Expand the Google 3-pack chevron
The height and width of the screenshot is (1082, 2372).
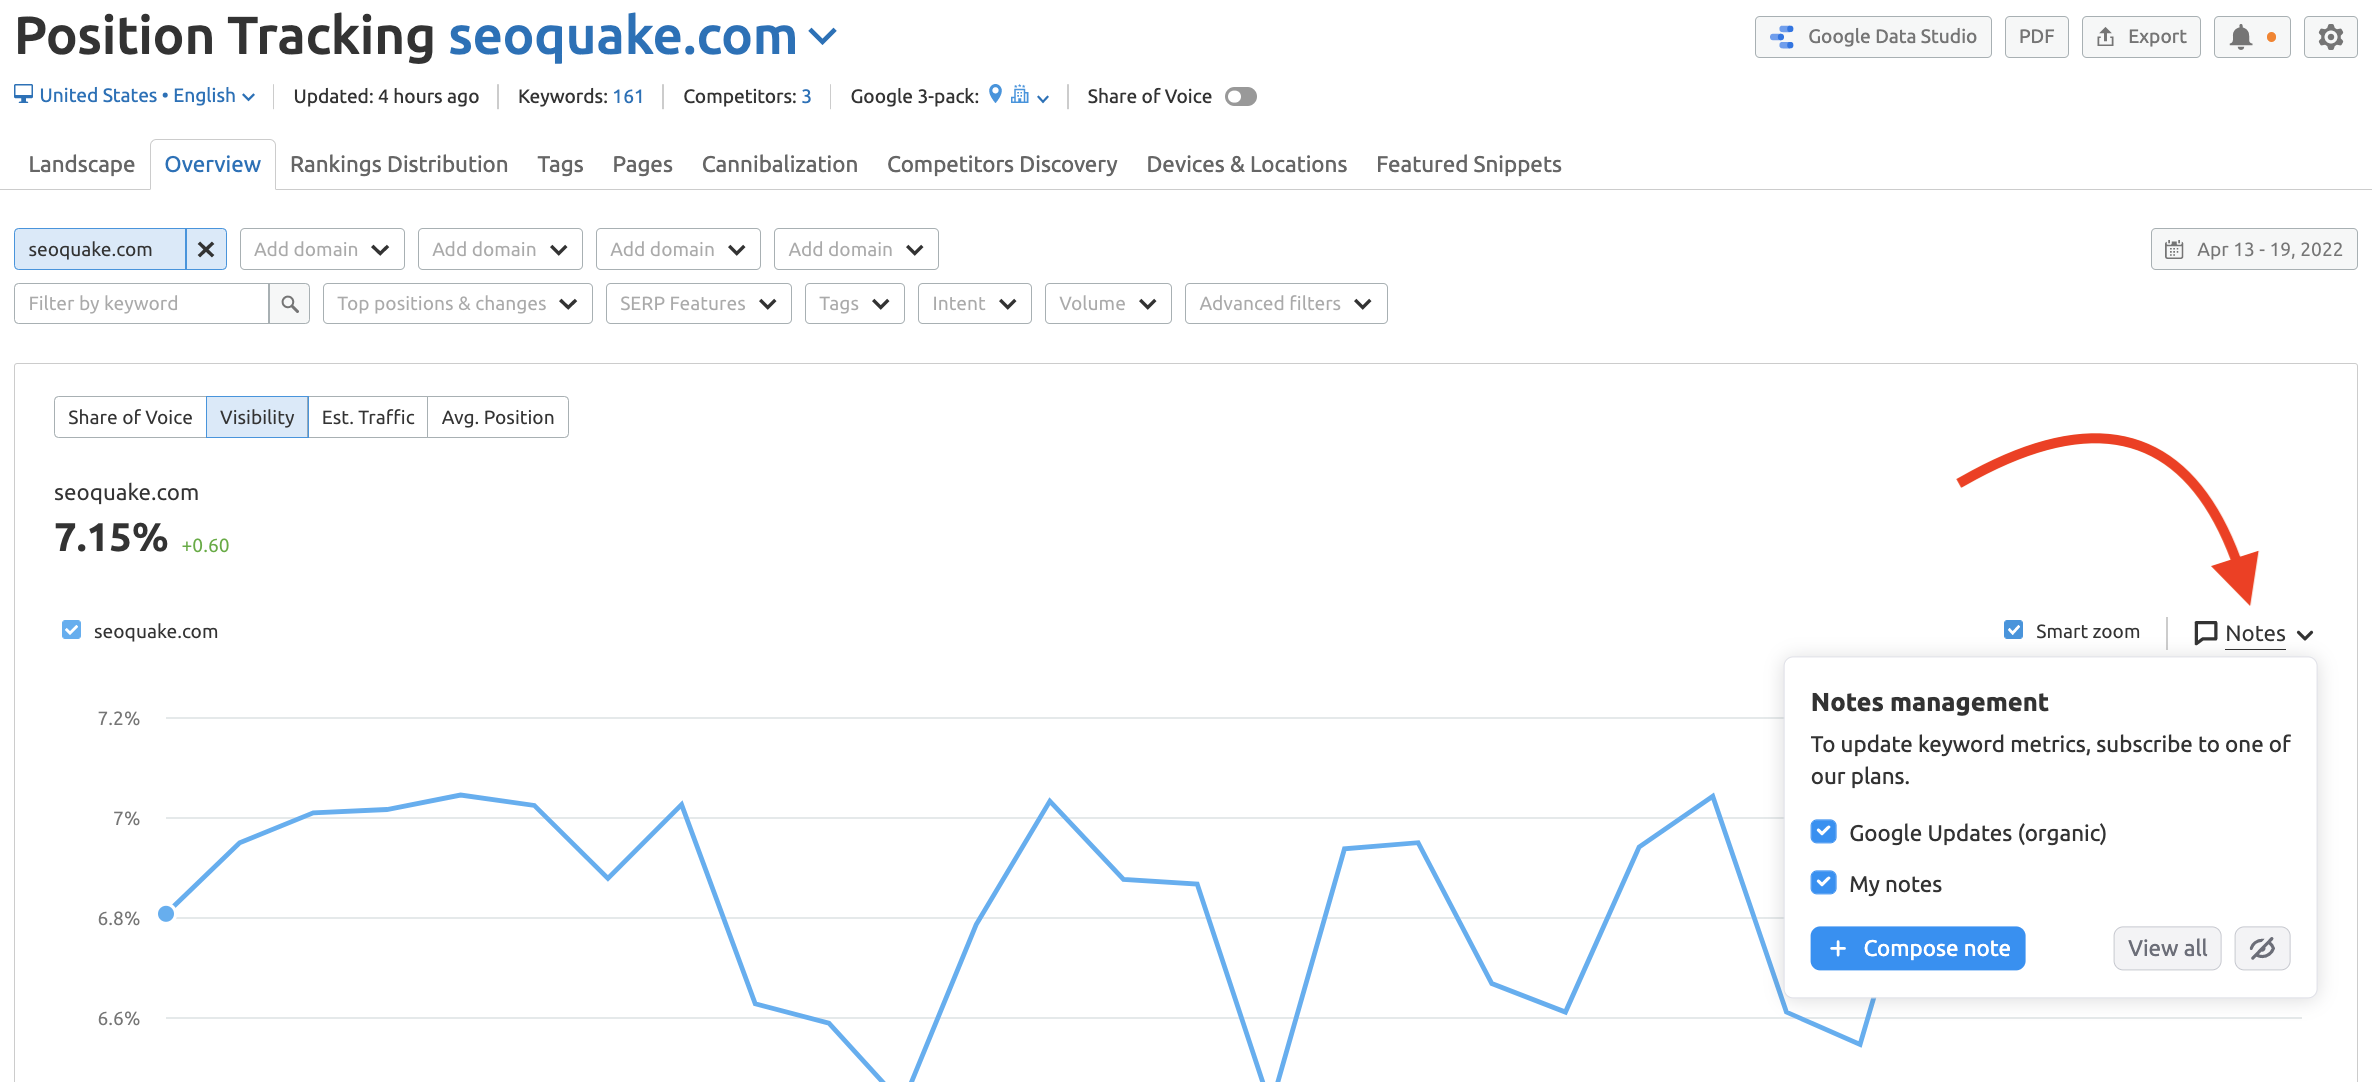pyautogui.click(x=1043, y=98)
